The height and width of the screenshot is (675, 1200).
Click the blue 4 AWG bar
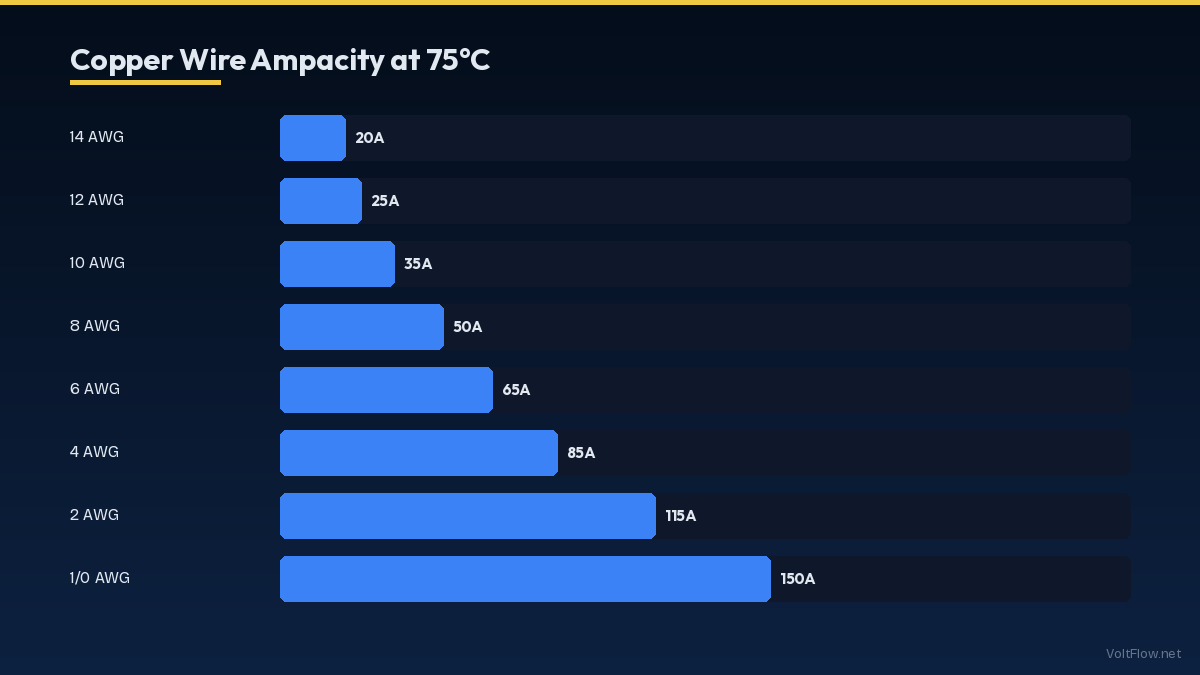(x=418, y=453)
